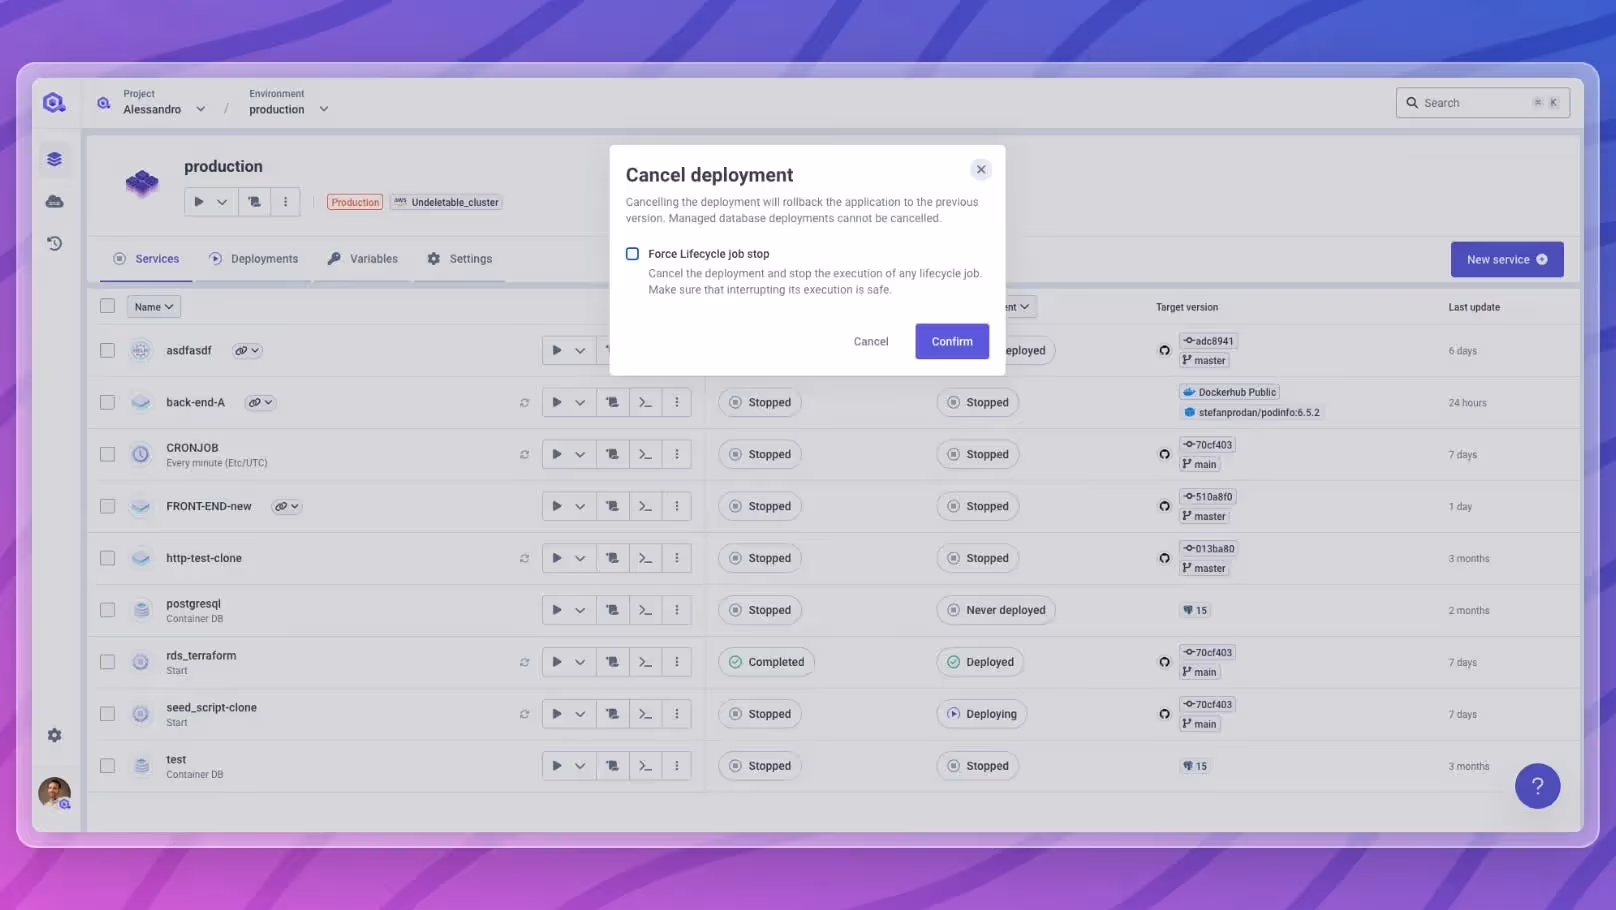Expand the environment deploy actions chevron
The height and width of the screenshot is (910, 1616).
tap(222, 202)
